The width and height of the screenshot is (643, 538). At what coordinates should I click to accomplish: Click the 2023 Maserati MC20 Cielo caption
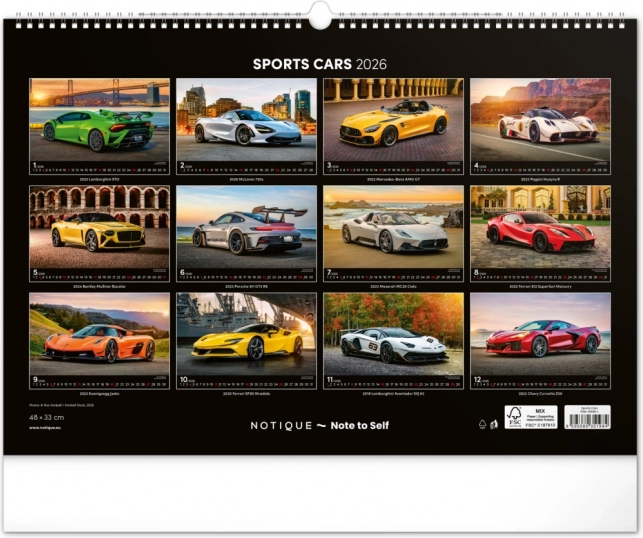point(393,287)
